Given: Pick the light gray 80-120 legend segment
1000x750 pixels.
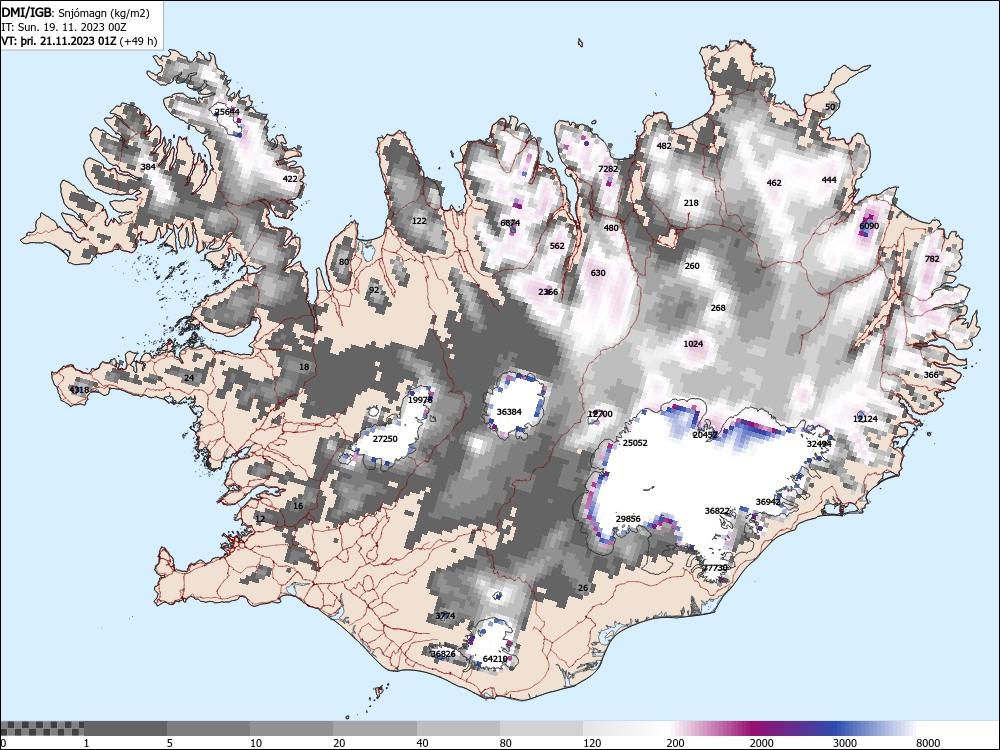Looking at the screenshot, I should click(x=541, y=728).
